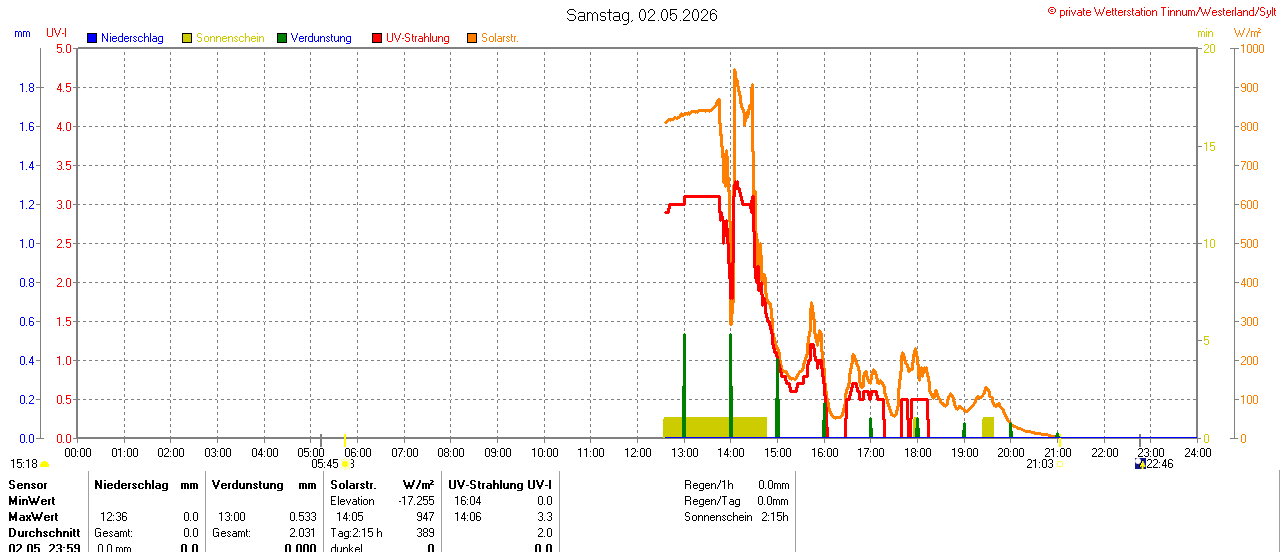The width and height of the screenshot is (1280, 552).
Task: Click the Verdunstung max value 0.533
Action: coord(302,517)
